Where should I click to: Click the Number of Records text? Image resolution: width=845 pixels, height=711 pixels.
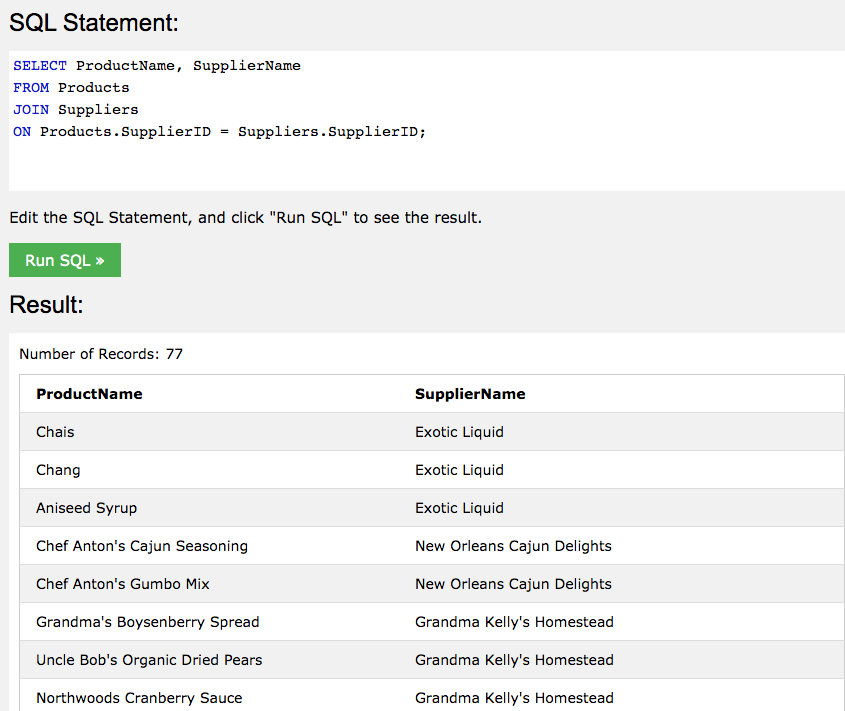[101, 354]
